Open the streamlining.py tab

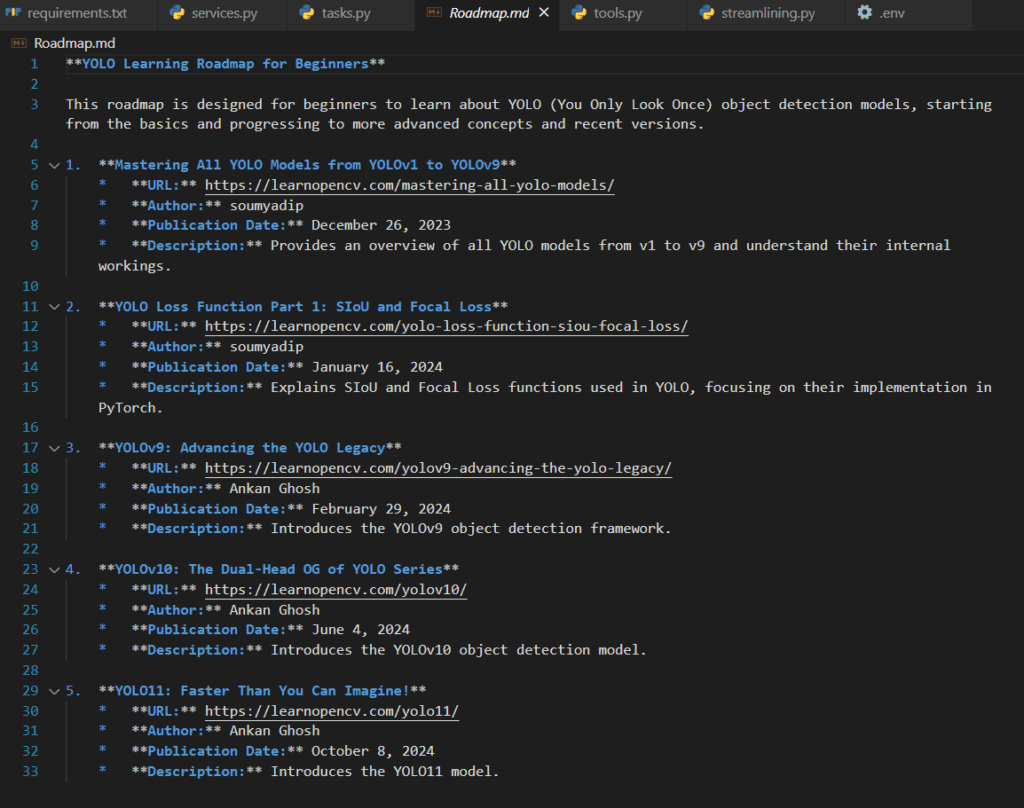point(768,14)
